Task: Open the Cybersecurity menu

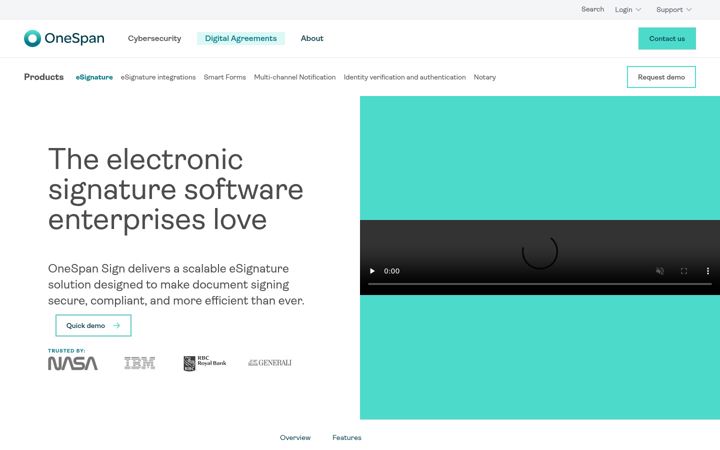Action: pyautogui.click(x=154, y=39)
